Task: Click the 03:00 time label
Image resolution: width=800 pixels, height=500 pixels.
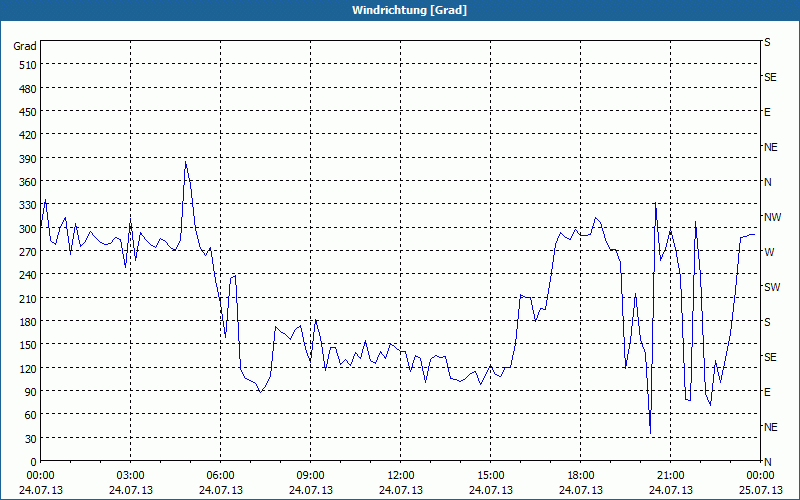Action: (131, 476)
